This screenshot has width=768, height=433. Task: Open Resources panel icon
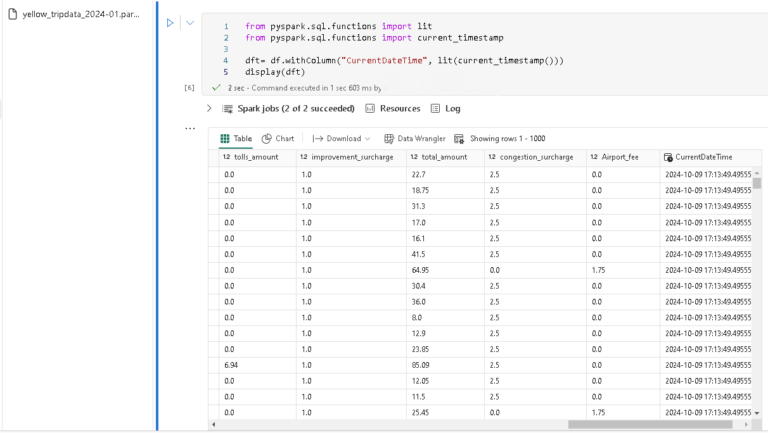[x=370, y=108]
